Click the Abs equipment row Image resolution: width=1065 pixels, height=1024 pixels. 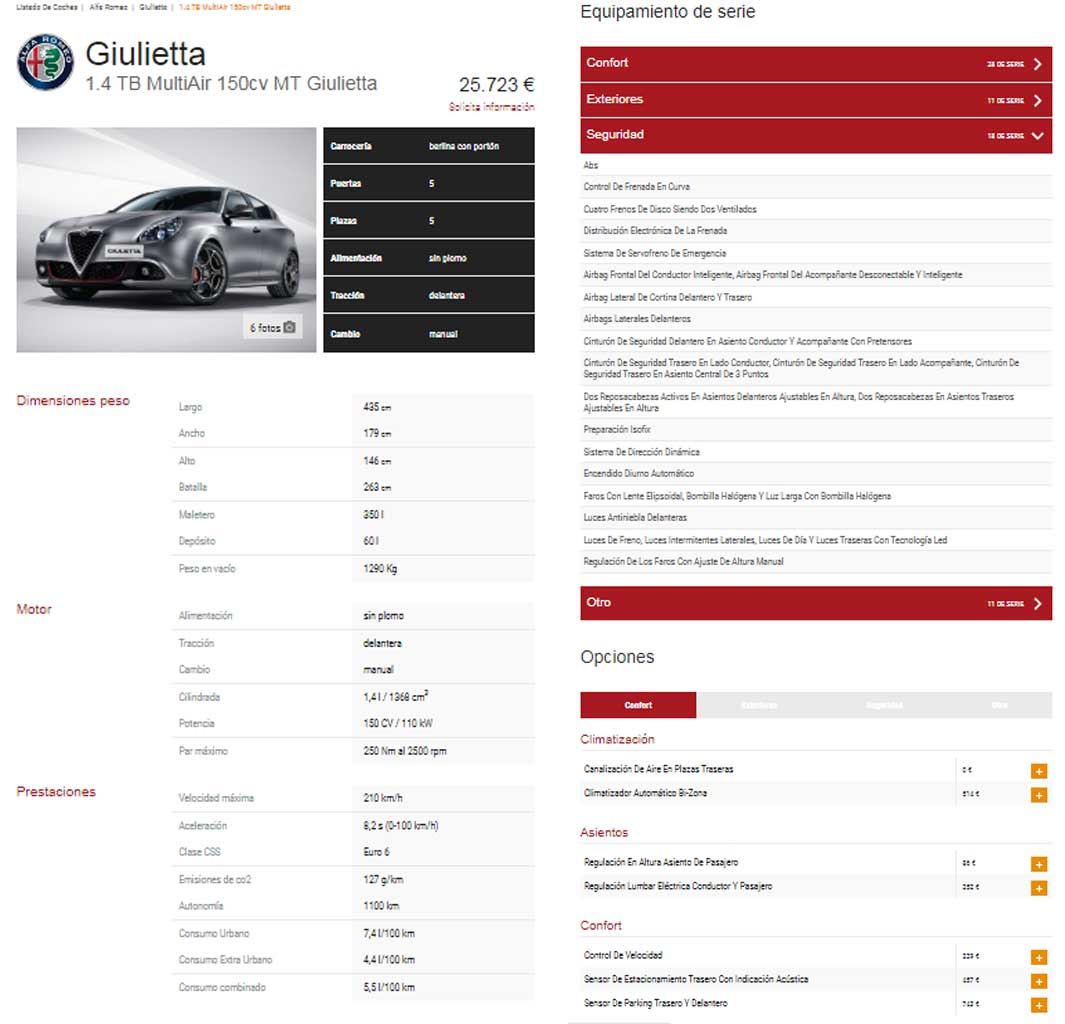[x=816, y=165]
